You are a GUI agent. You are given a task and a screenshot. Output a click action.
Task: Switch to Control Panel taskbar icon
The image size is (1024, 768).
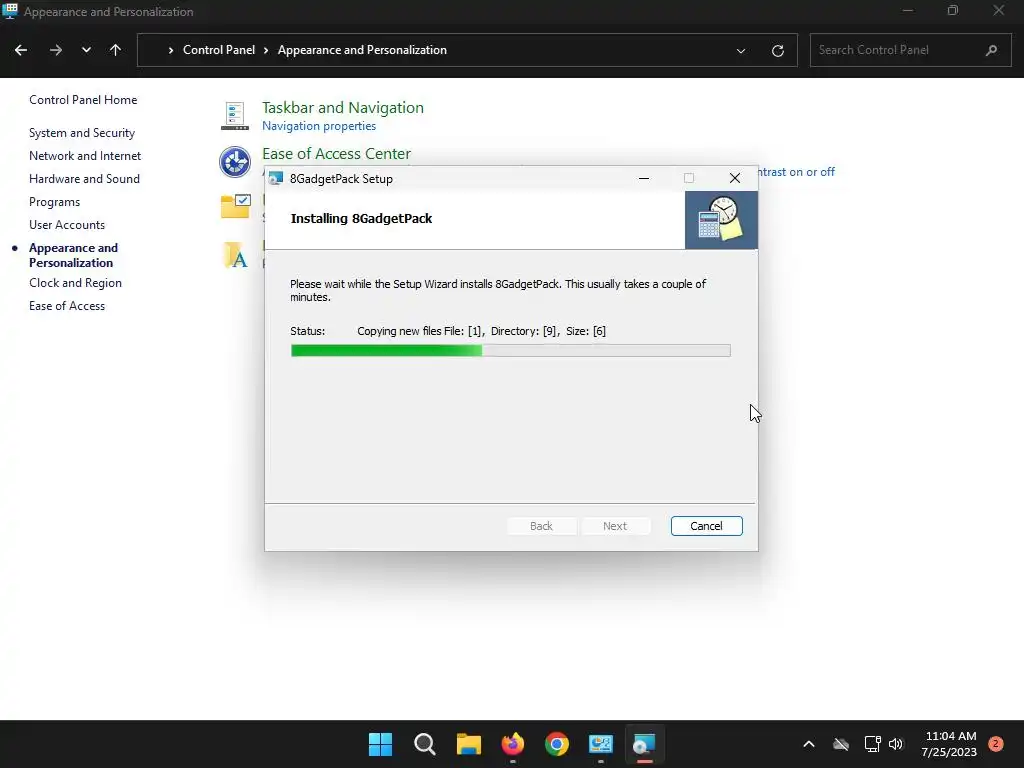[601, 744]
